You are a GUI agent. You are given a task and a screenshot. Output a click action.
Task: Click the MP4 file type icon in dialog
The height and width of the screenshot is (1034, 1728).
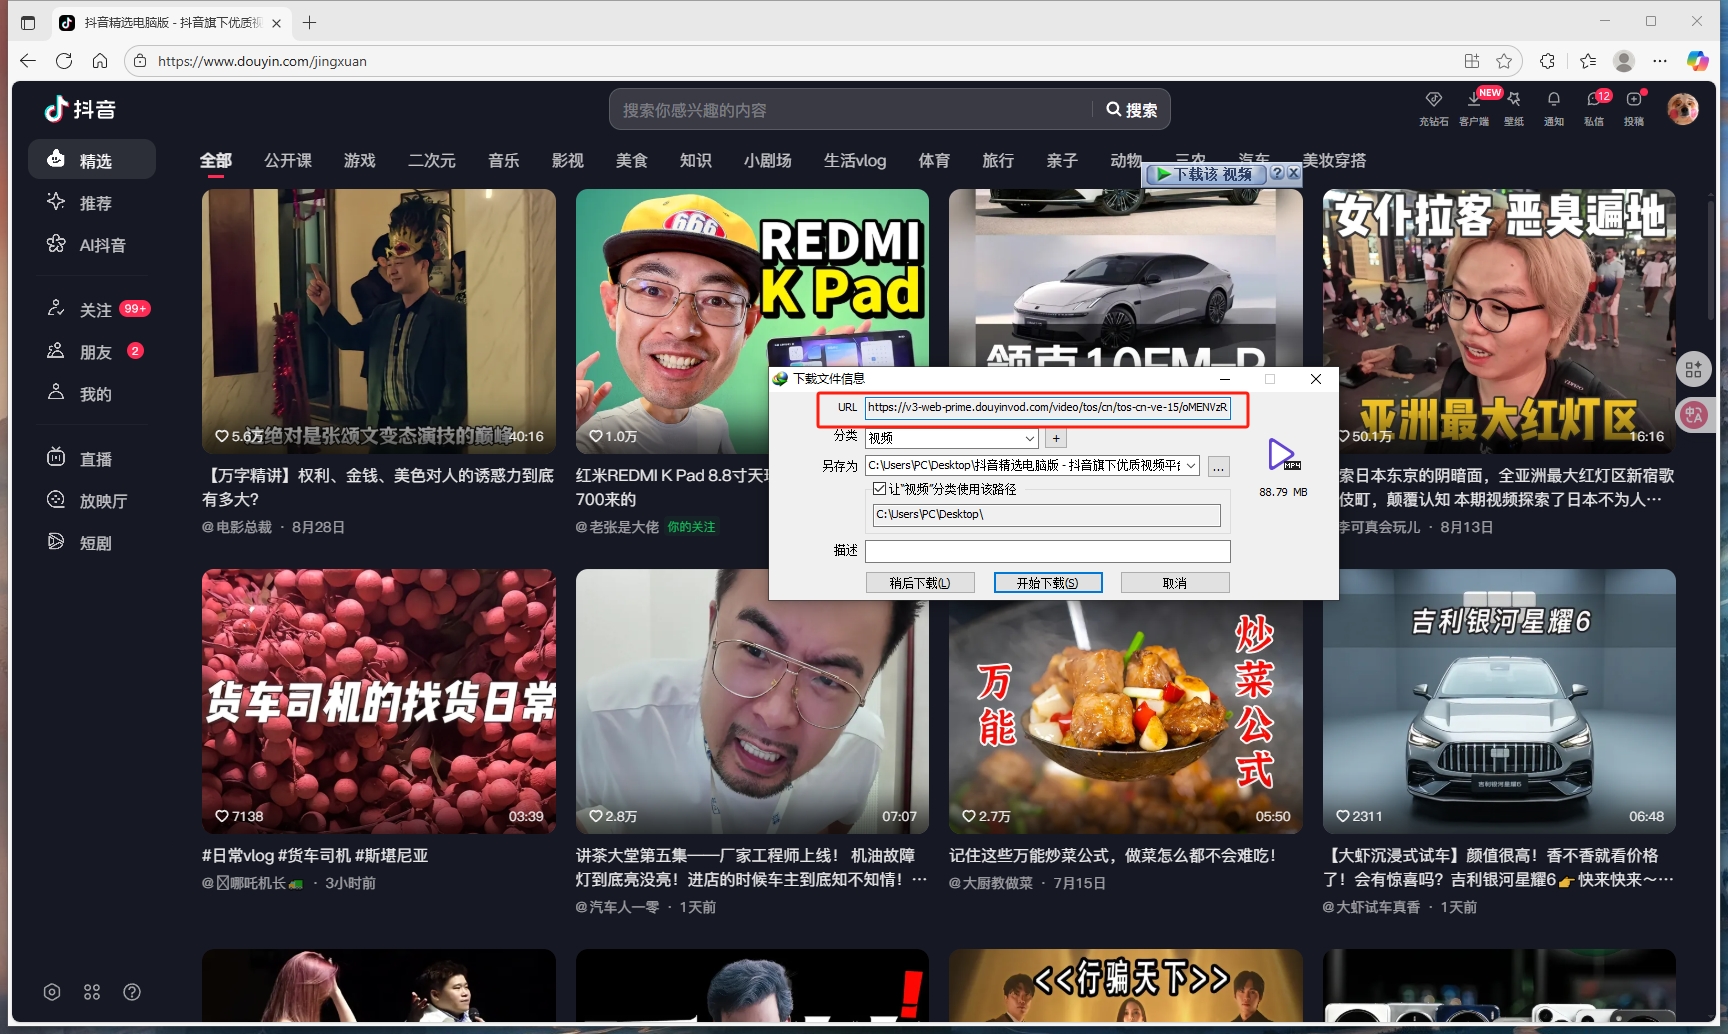(x=1283, y=455)
